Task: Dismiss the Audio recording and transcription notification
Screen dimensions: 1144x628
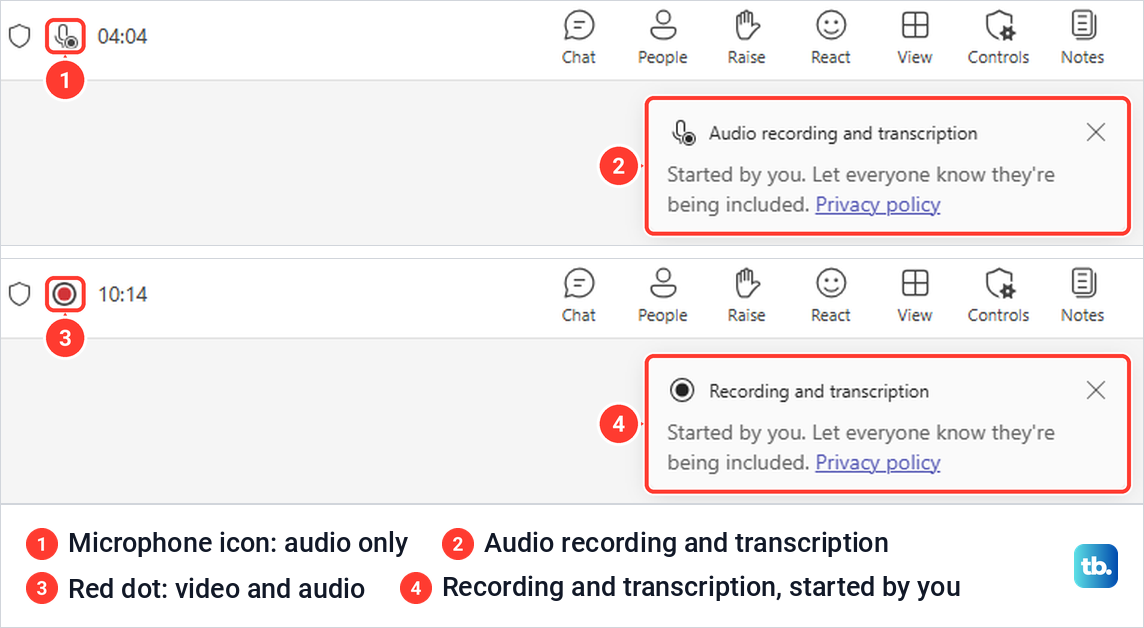Action: tap(1095, 132)
